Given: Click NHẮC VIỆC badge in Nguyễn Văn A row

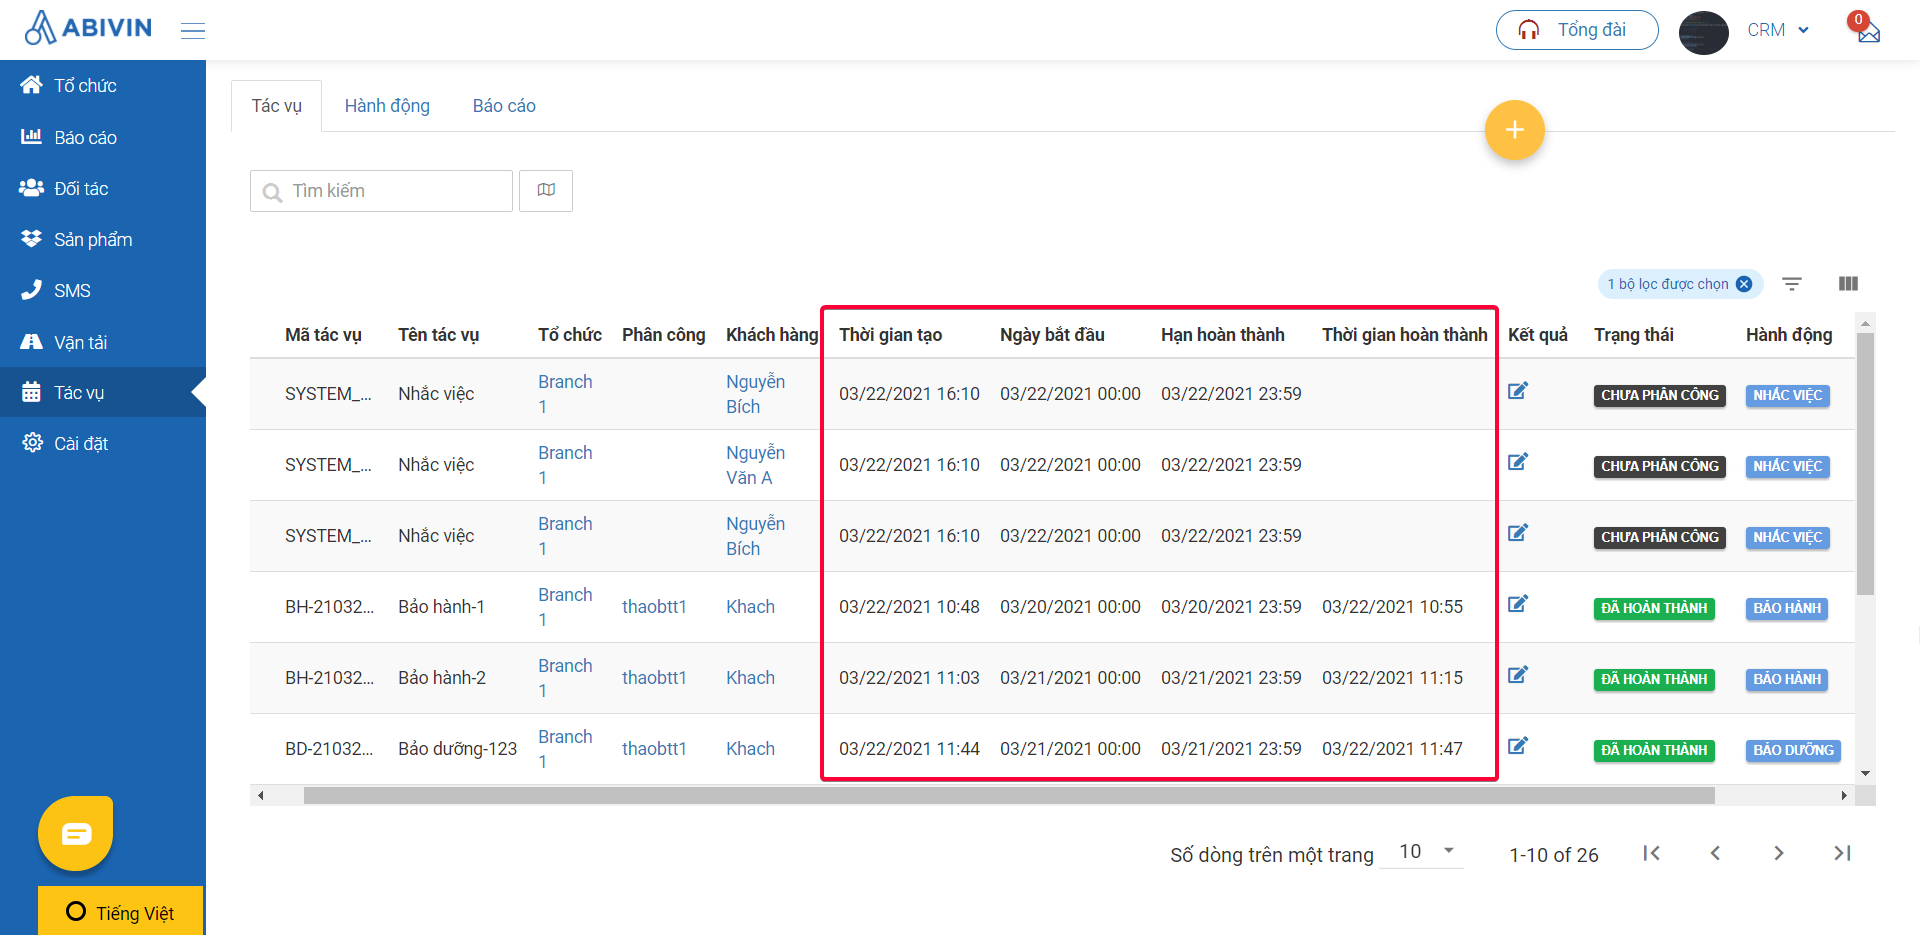Looking at the screenshot, I should coord(1787,466).
